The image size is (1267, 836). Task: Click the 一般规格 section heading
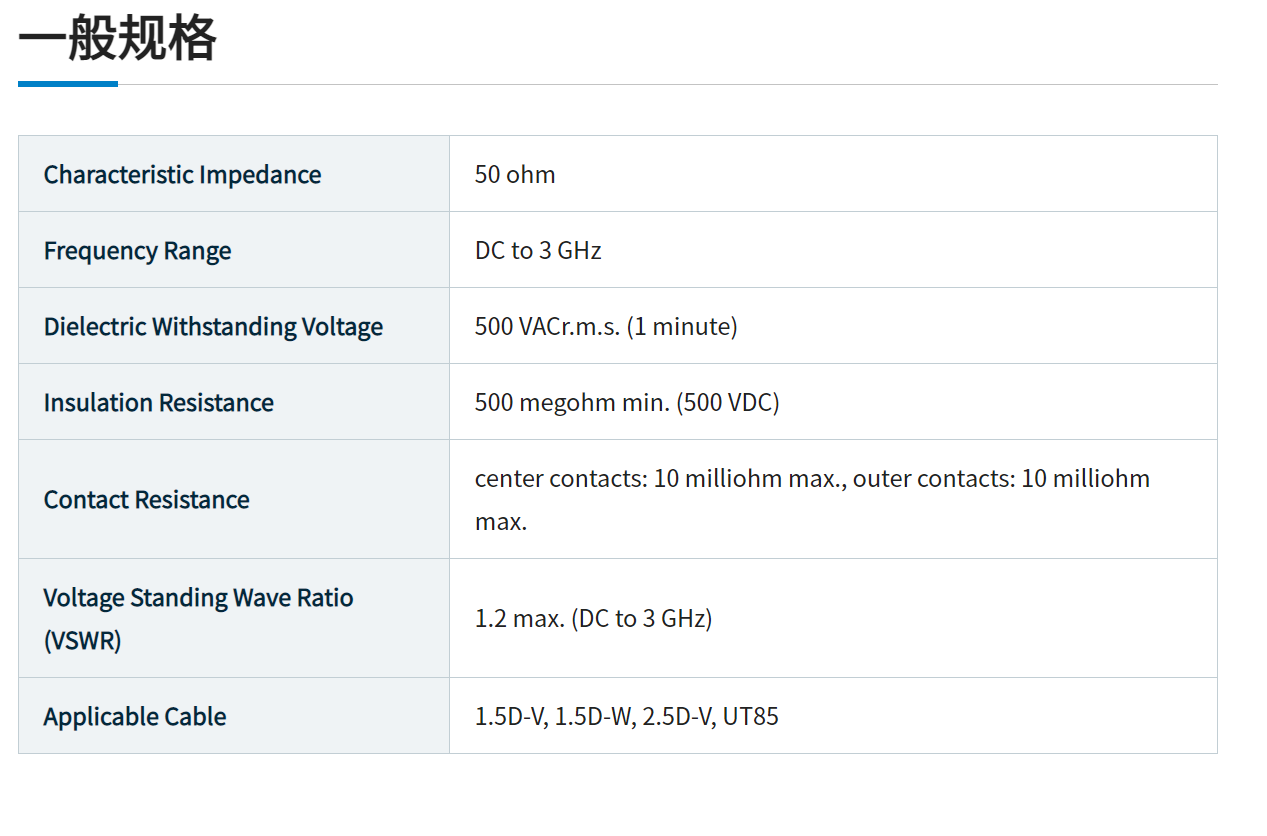pos(117,40)
